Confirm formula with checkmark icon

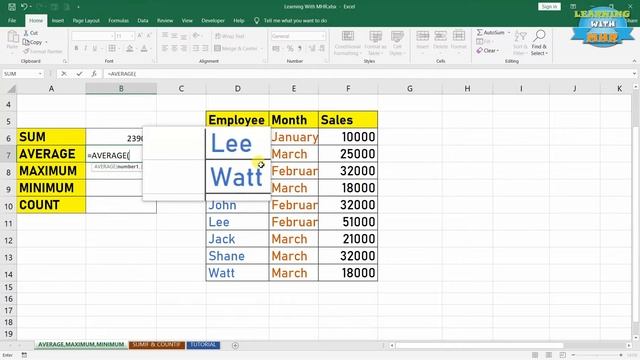tap(79, 73)
